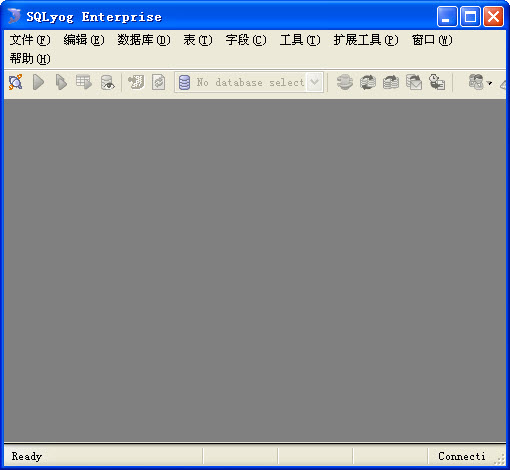
Task: Click the format query icon
Action: 136,82
